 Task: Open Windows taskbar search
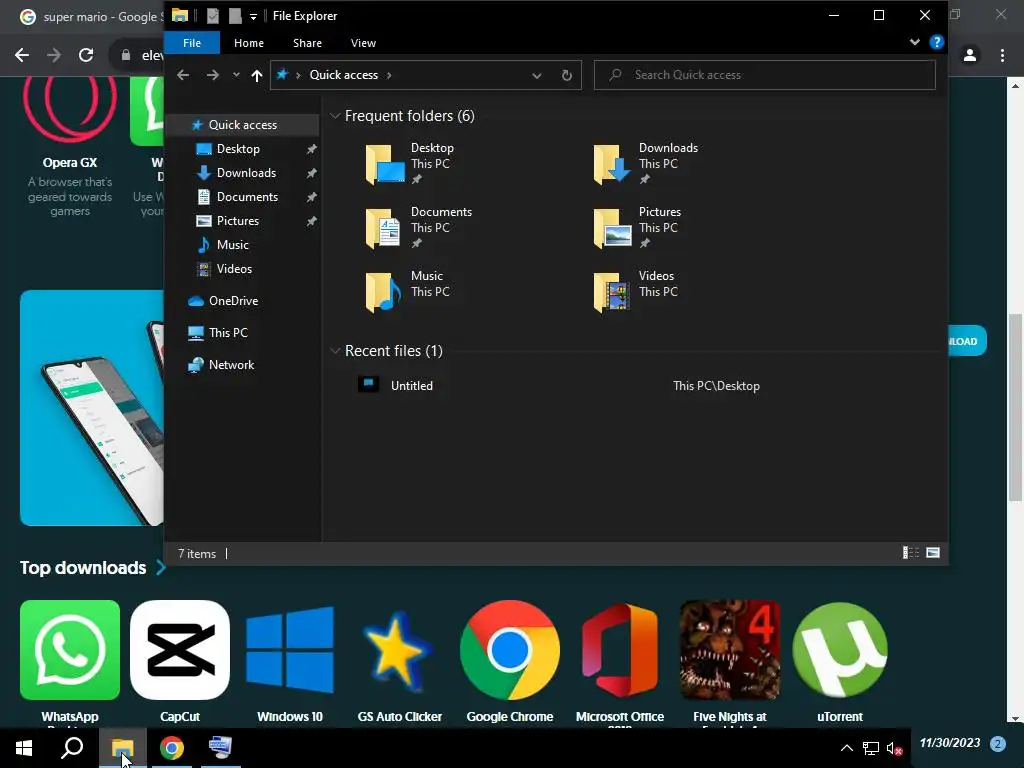point(72,748)
